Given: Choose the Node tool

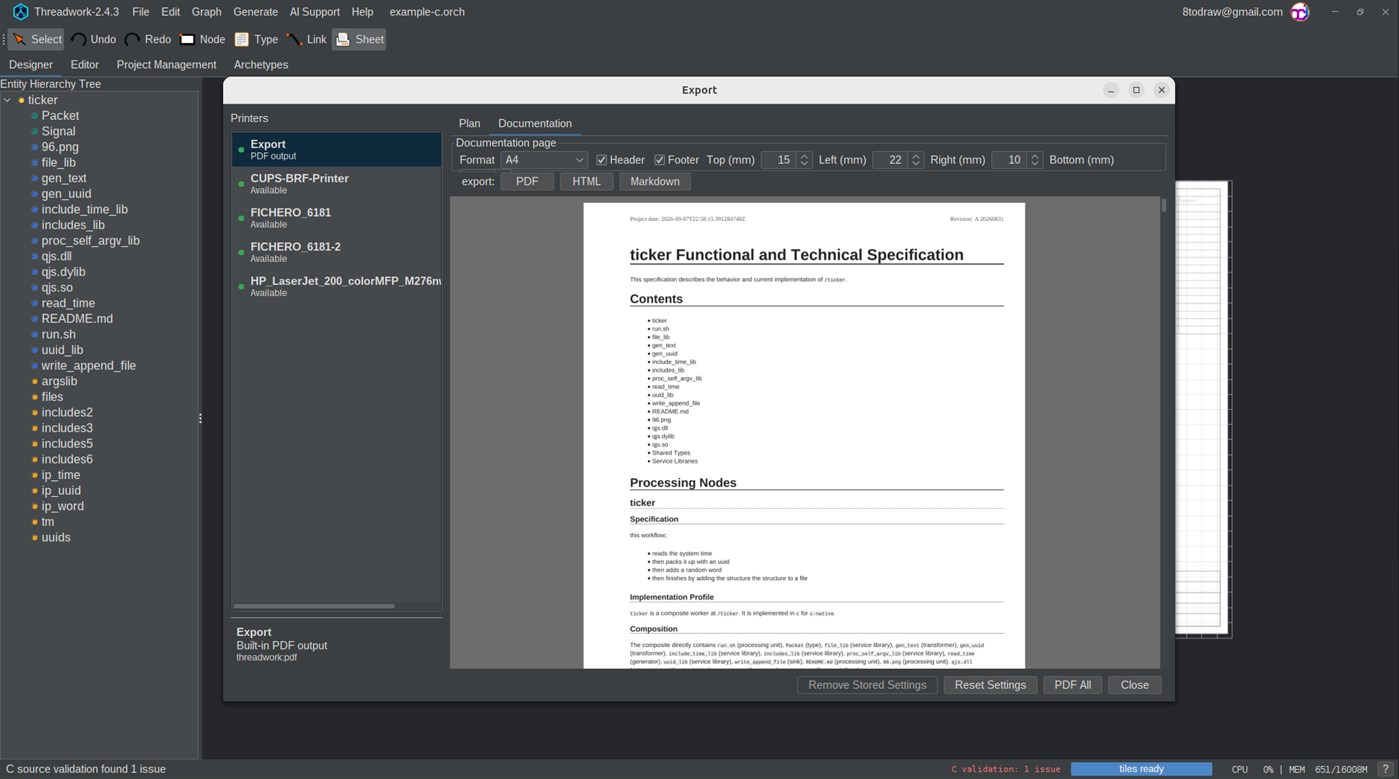Looking at the screenshot, I should click(202, 39).
